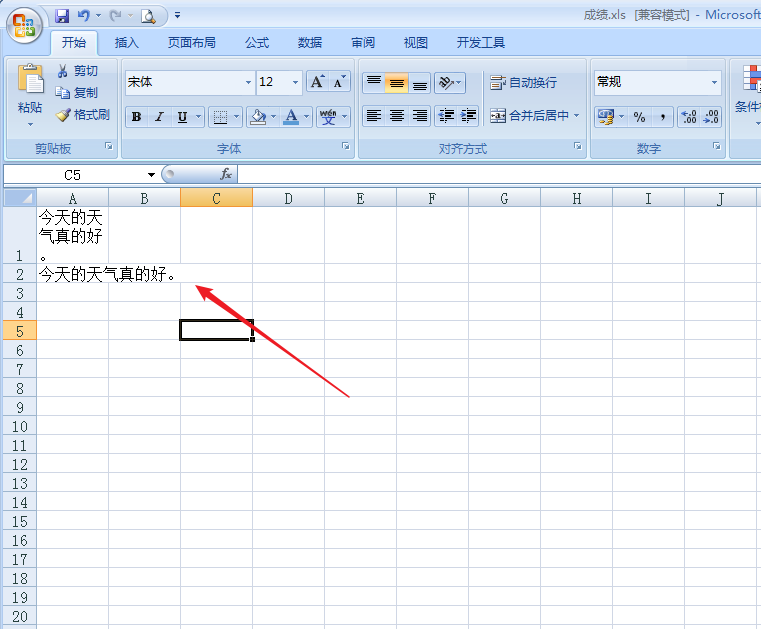Increase font size with the large A
Image resolution: width=761 pixels, height=629 pixels.
pos(317,82)
